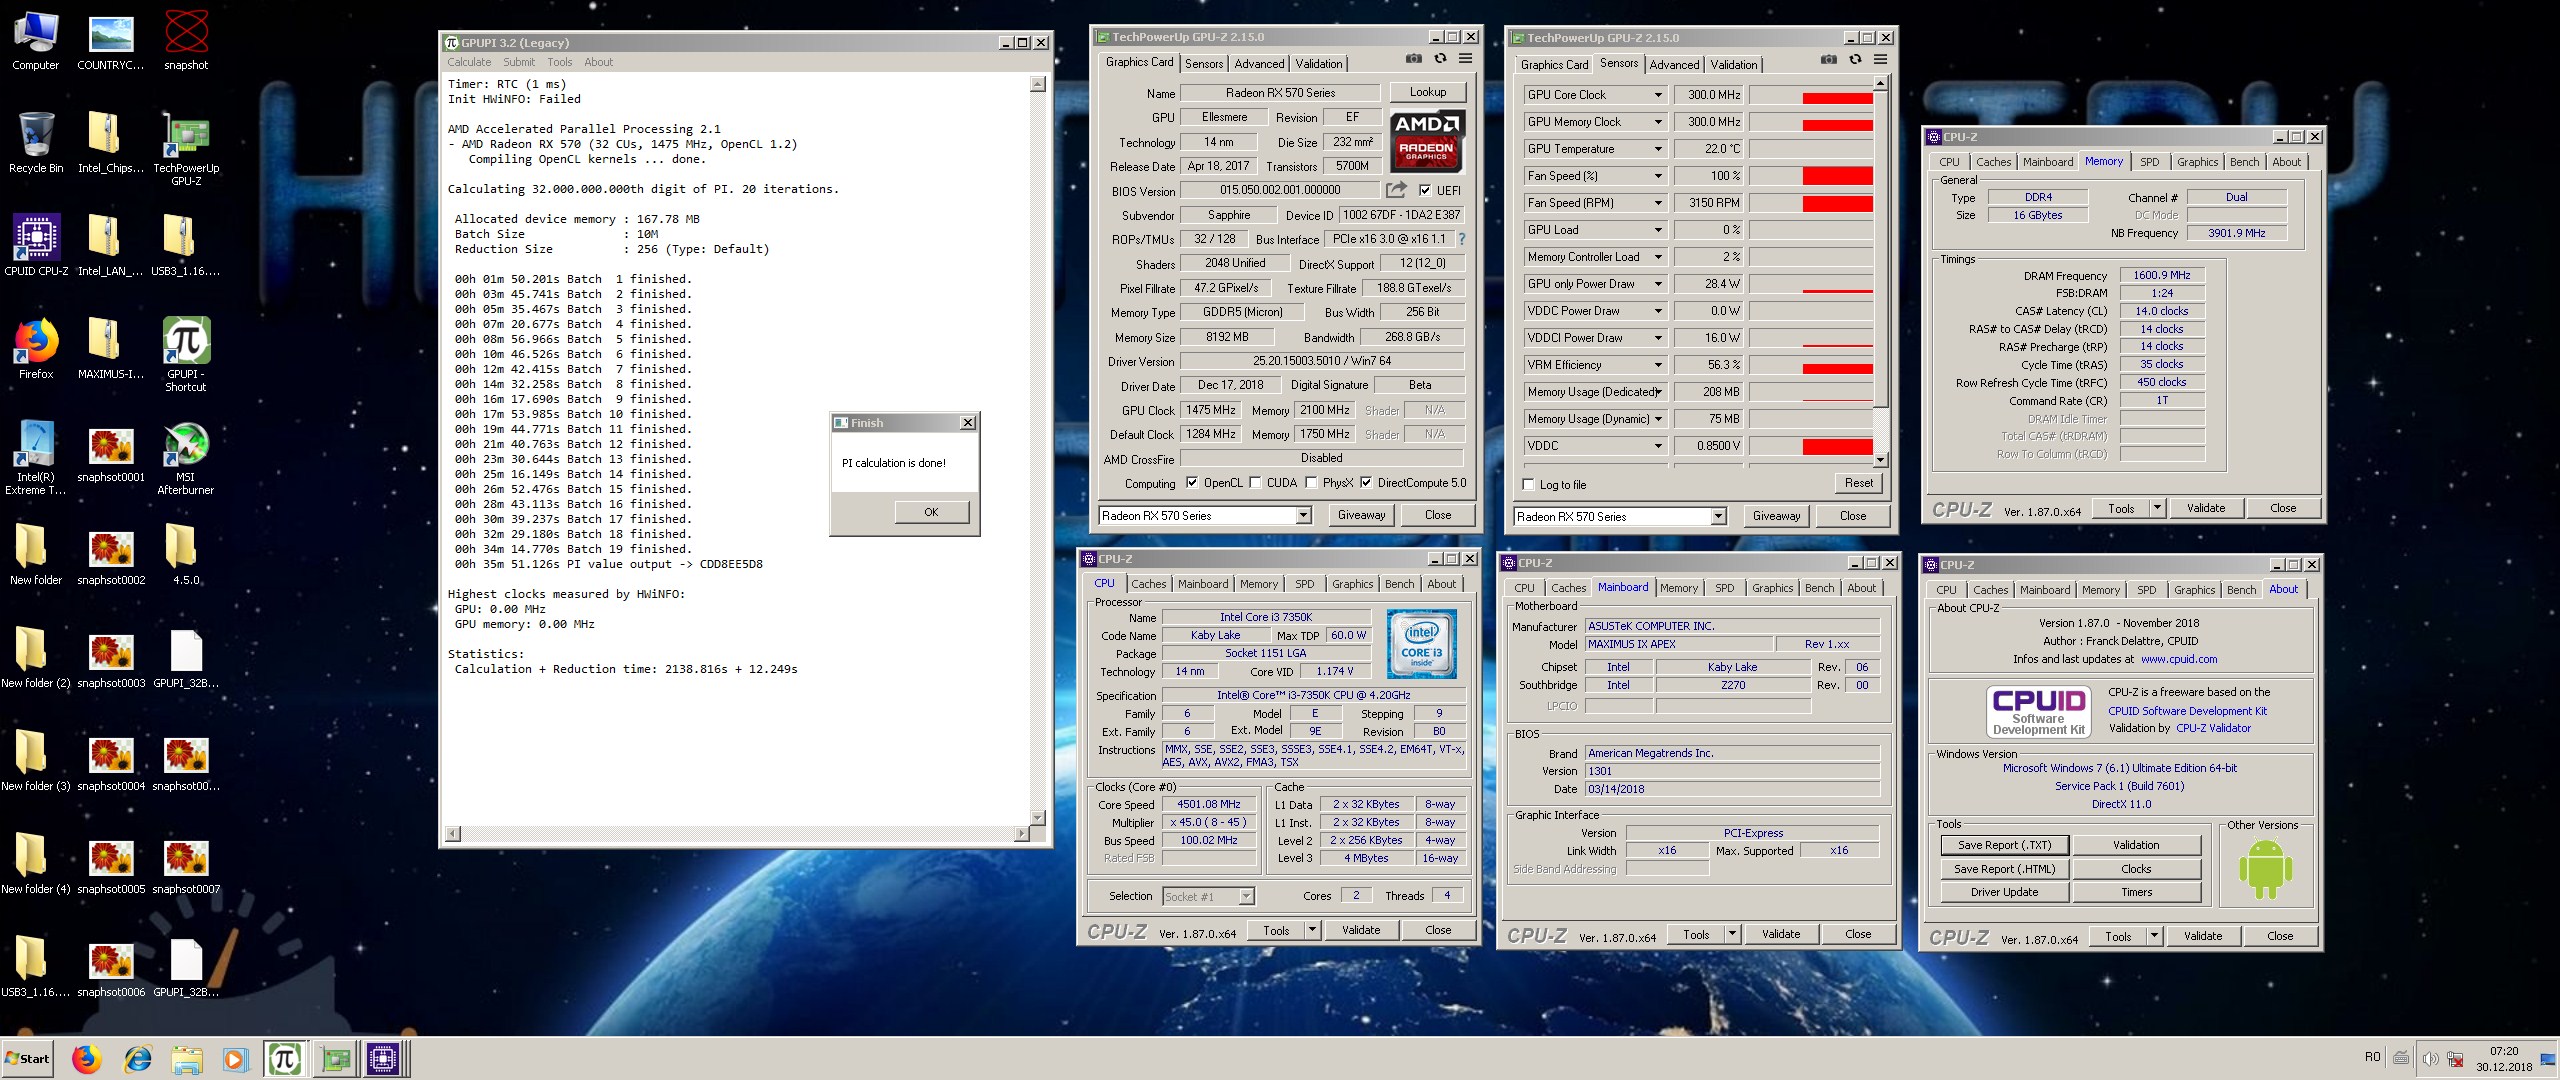Open the Tools dropdown arrow in CPU-Z Memory window

(2156, 508)
